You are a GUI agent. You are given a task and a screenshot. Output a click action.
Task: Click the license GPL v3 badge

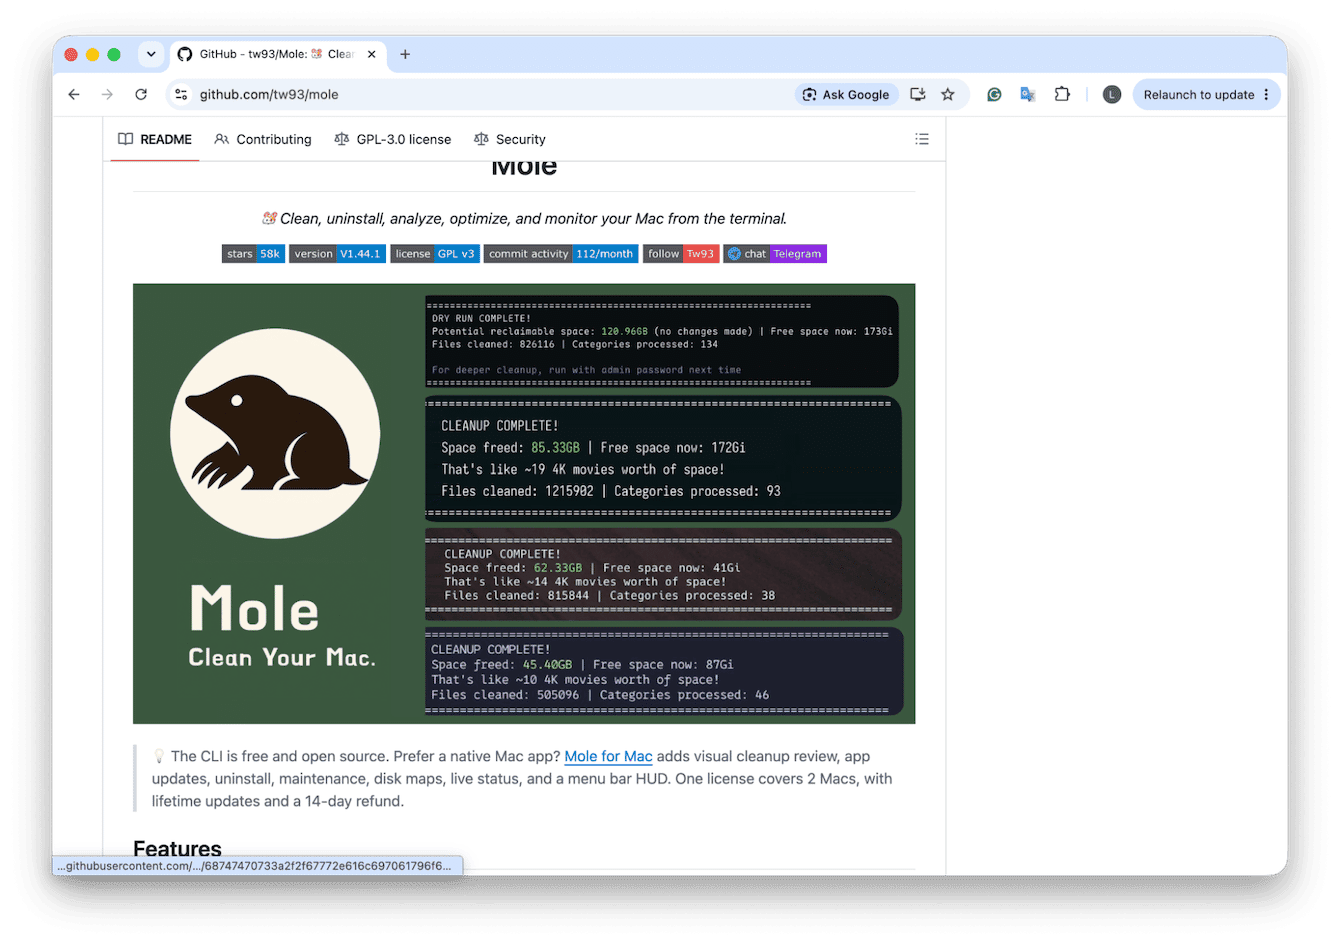click(435, 254)
